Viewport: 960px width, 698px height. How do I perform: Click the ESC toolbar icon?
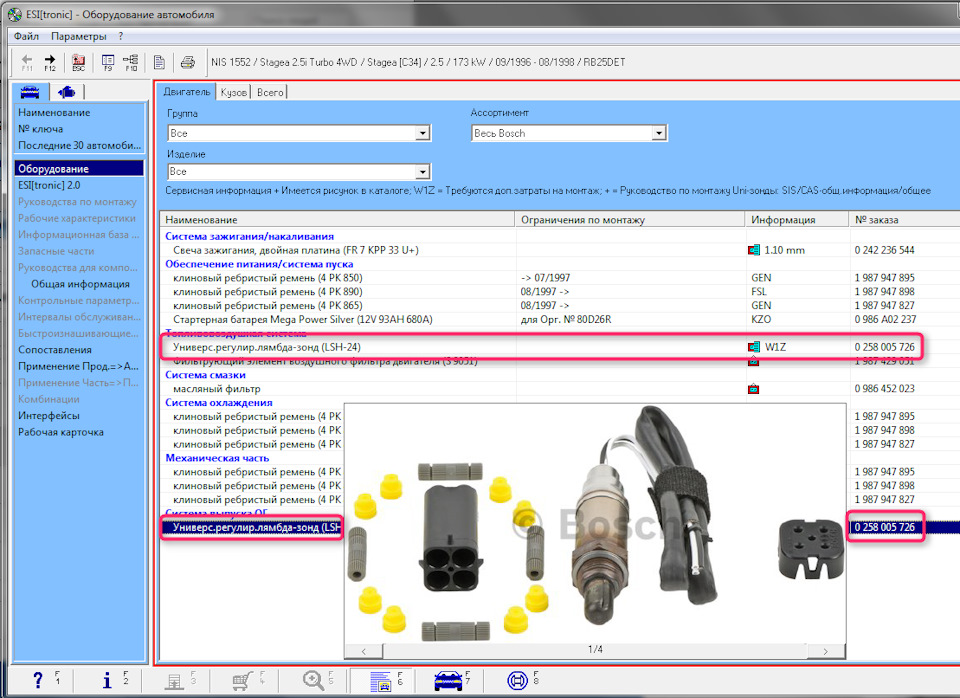[x=78, y=62]
